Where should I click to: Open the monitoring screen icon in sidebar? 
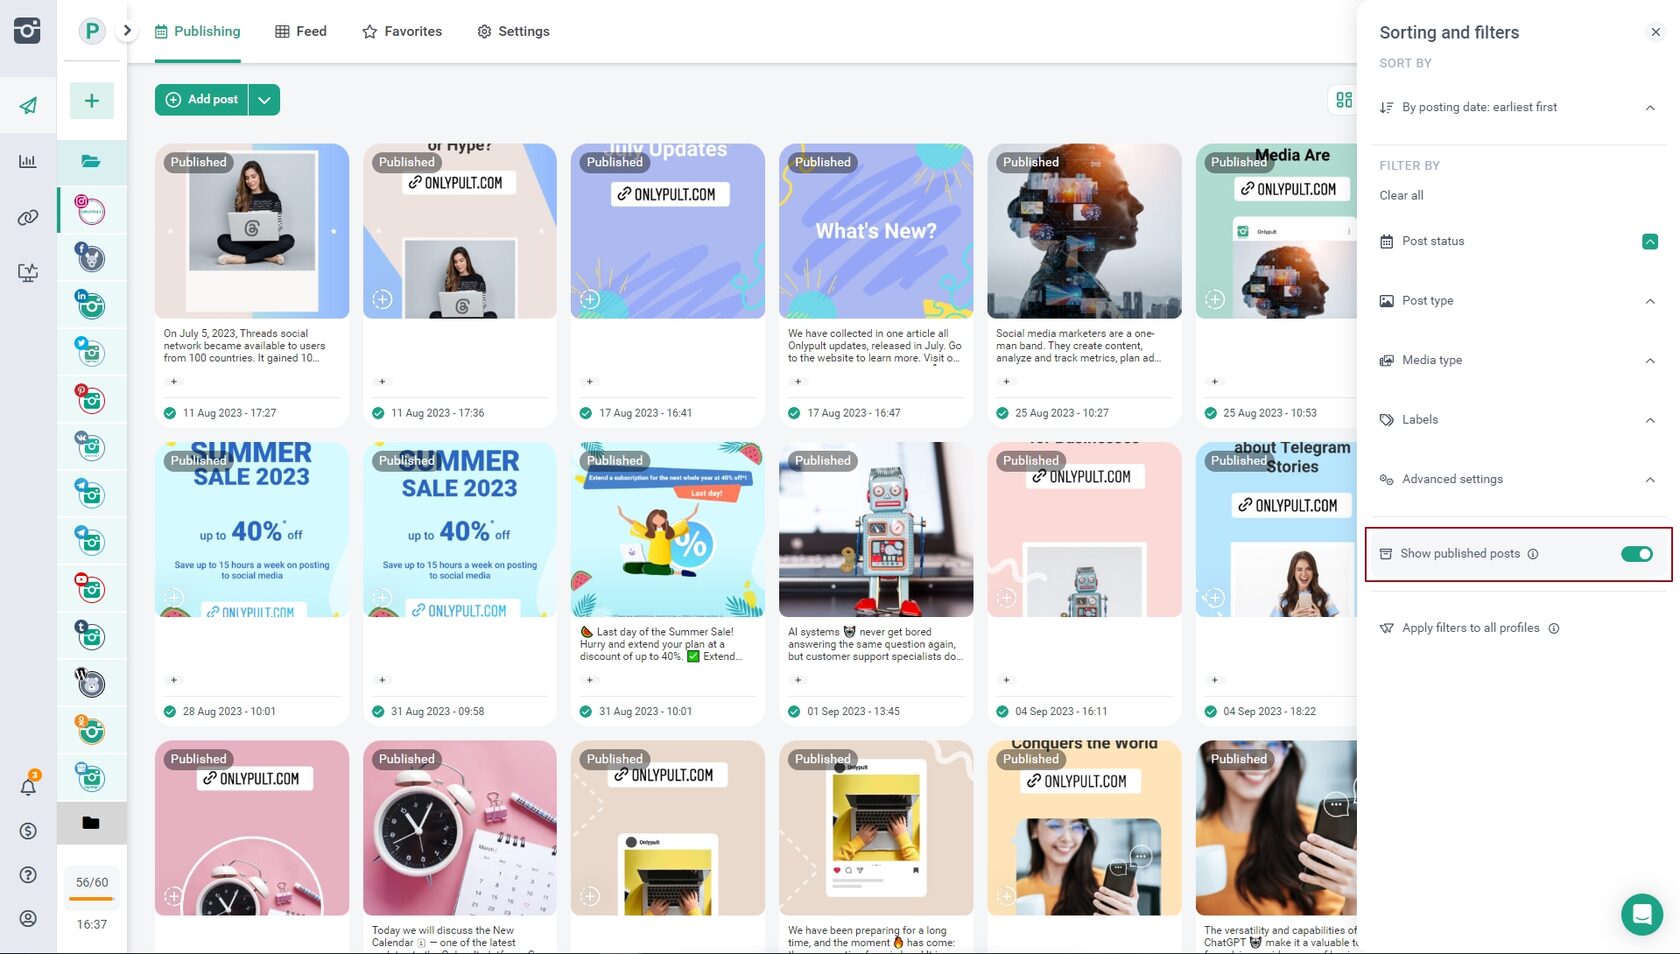(x=28, y=272)
